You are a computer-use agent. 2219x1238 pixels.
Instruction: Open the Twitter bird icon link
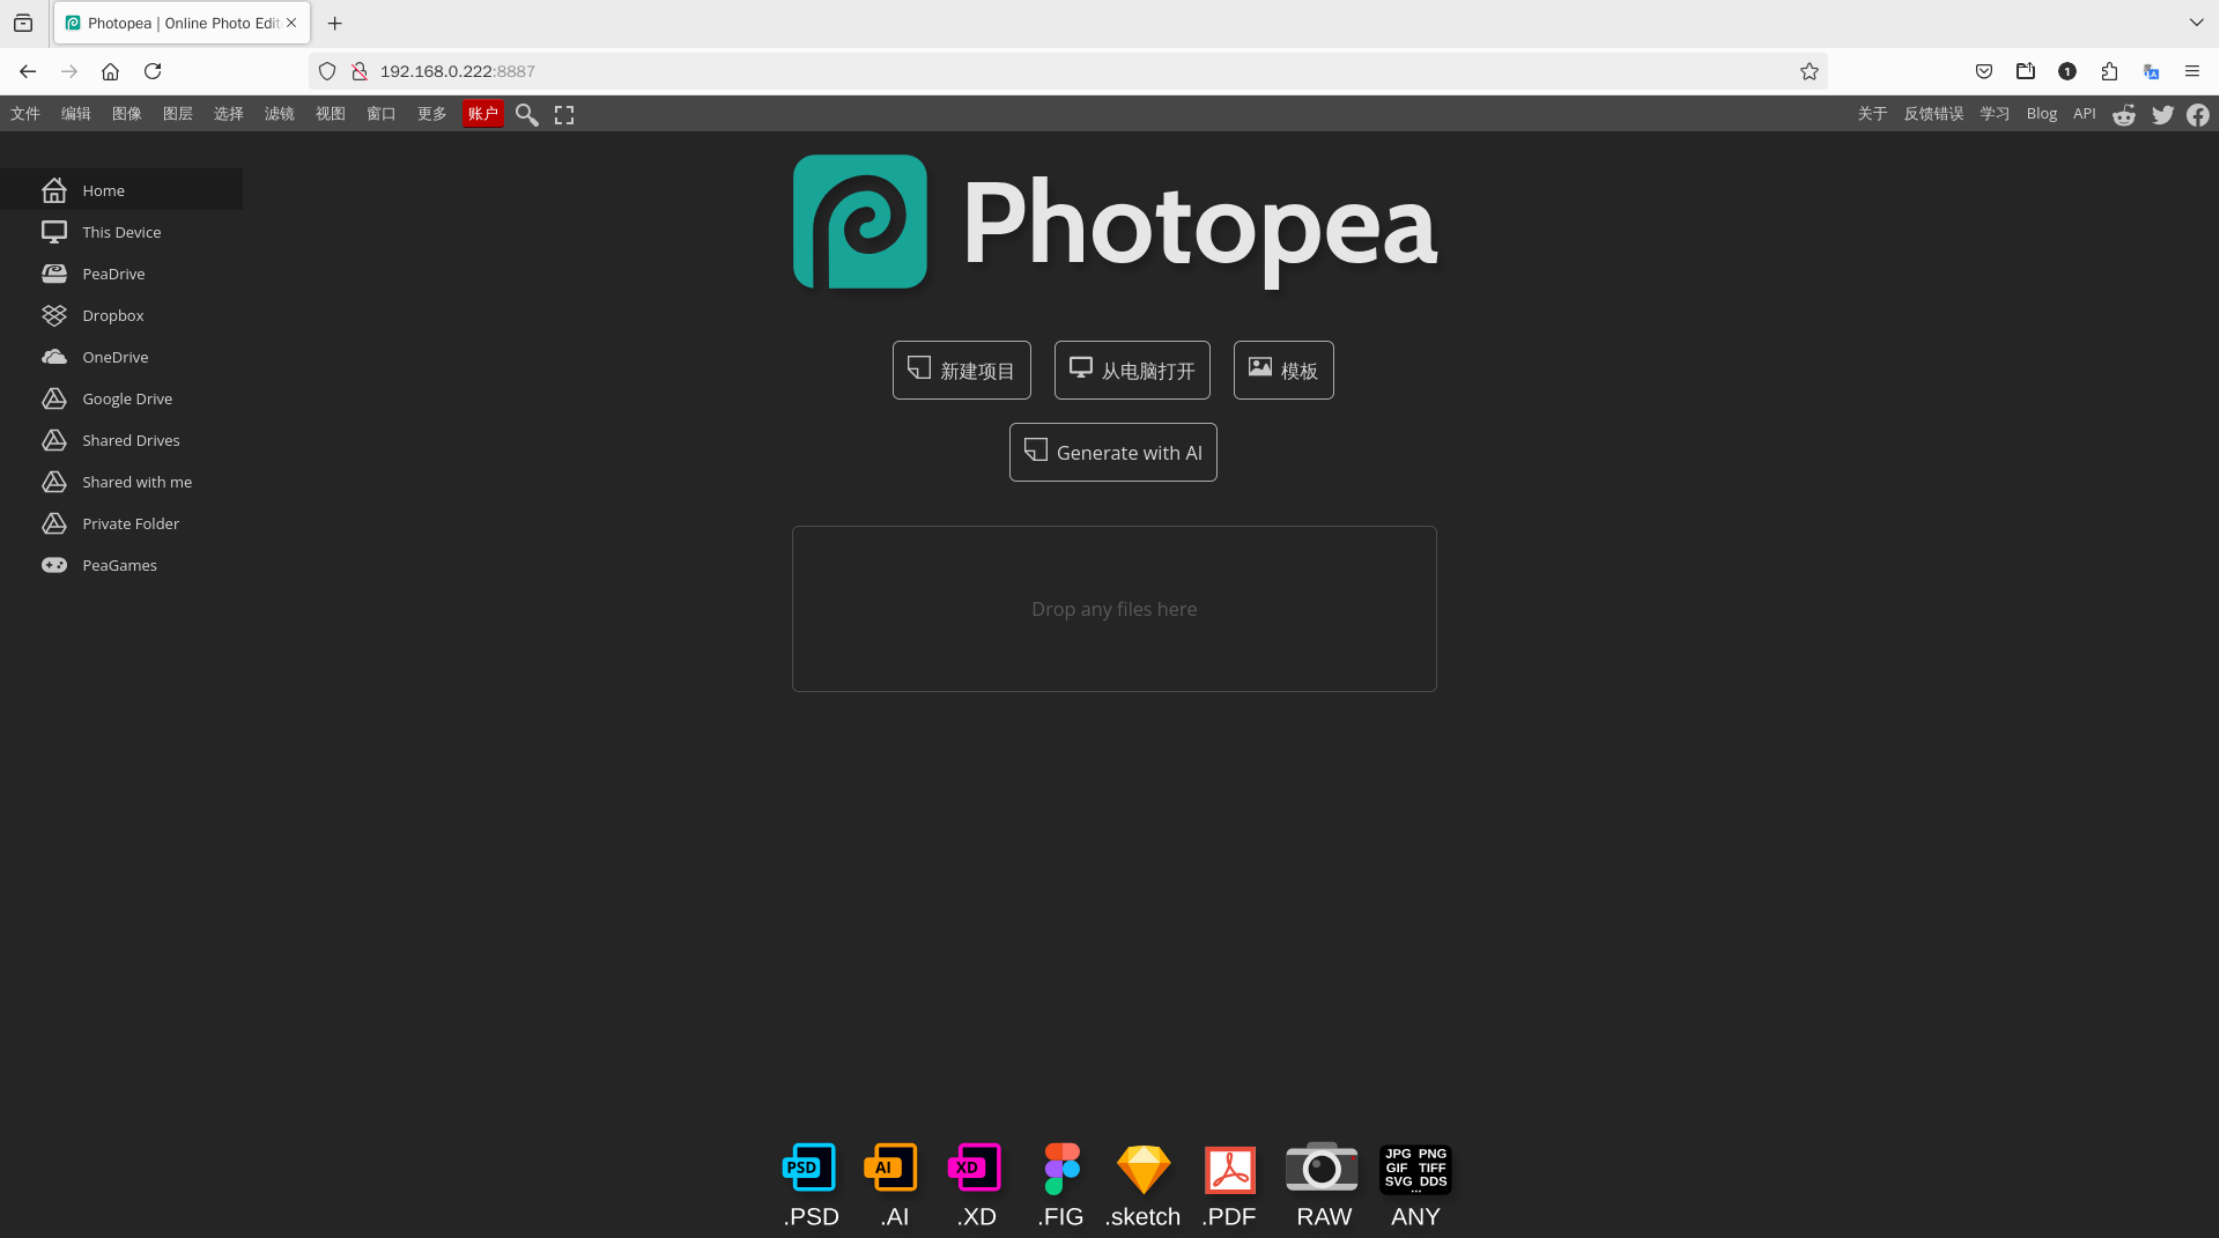pyautogui.click(x=2162, y=114)
